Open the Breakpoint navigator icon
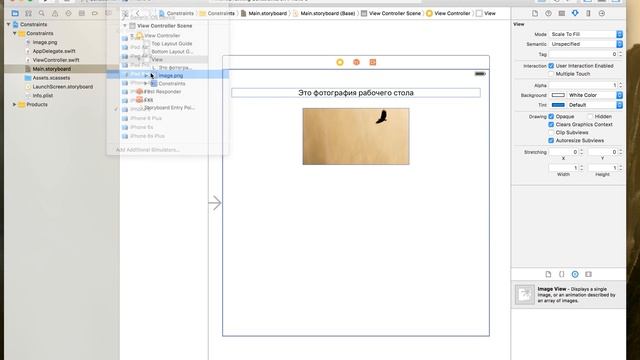The image size is (640, 360). [95, 13]
